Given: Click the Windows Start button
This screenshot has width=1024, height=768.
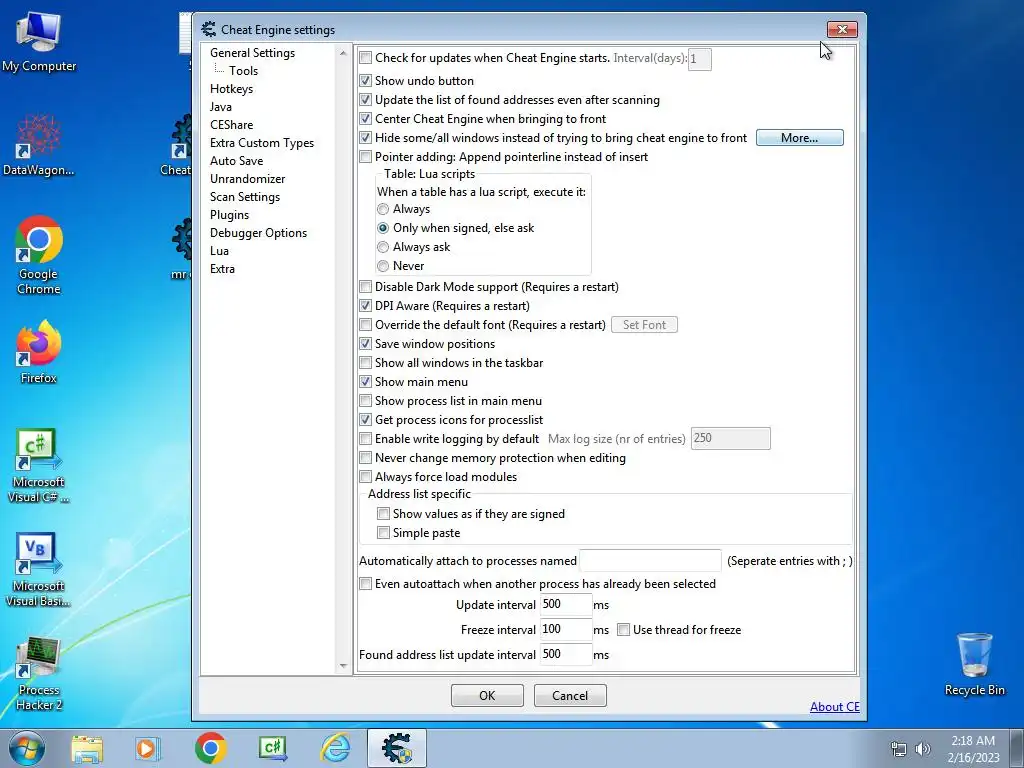Looking at the screenshot, I should pos(27,748).
